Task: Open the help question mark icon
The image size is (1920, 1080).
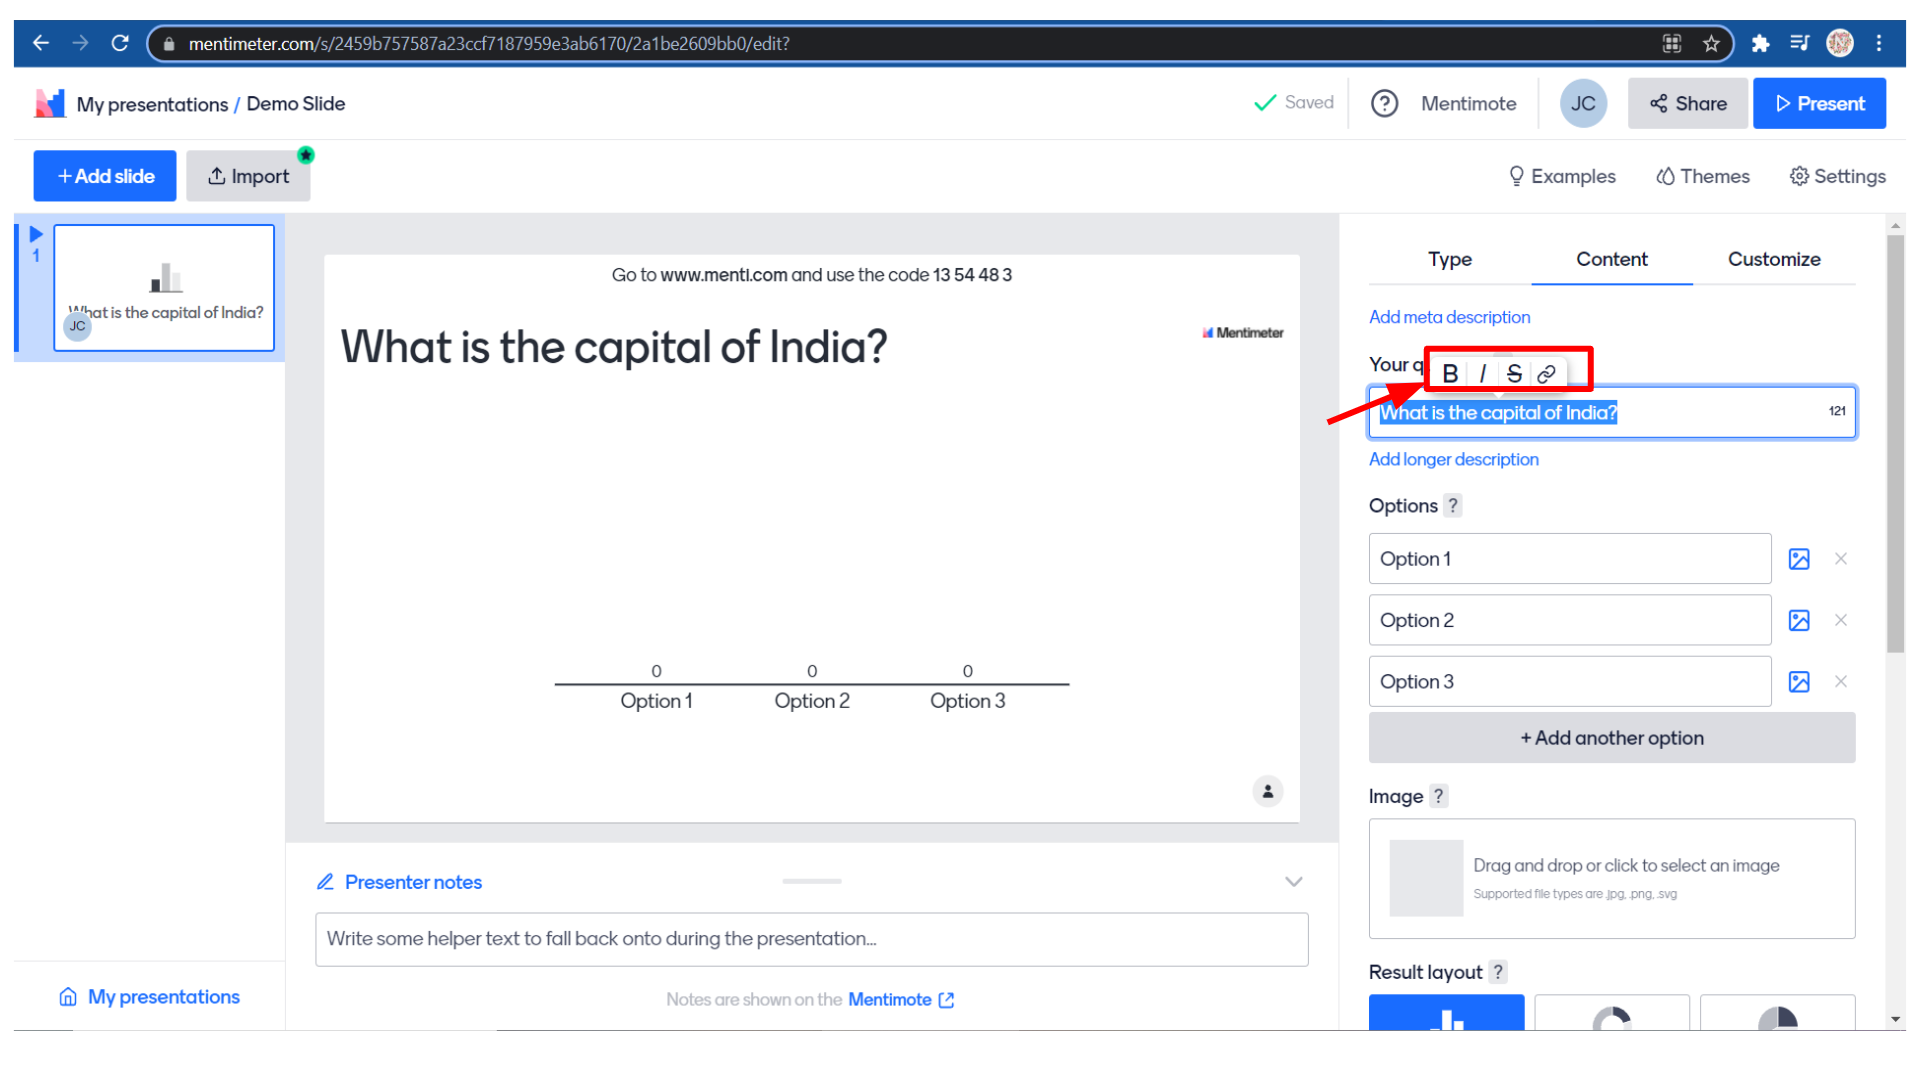Action: [1384, 104]
